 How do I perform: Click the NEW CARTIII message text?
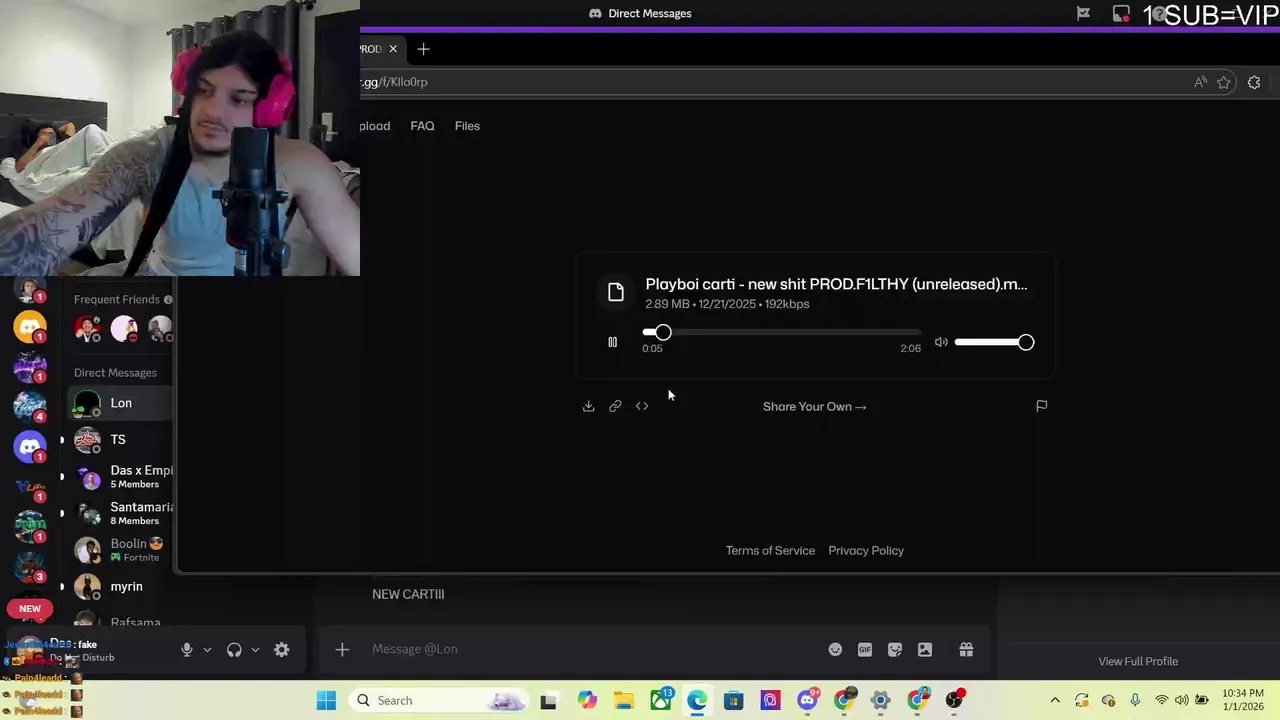coord(408,594)
